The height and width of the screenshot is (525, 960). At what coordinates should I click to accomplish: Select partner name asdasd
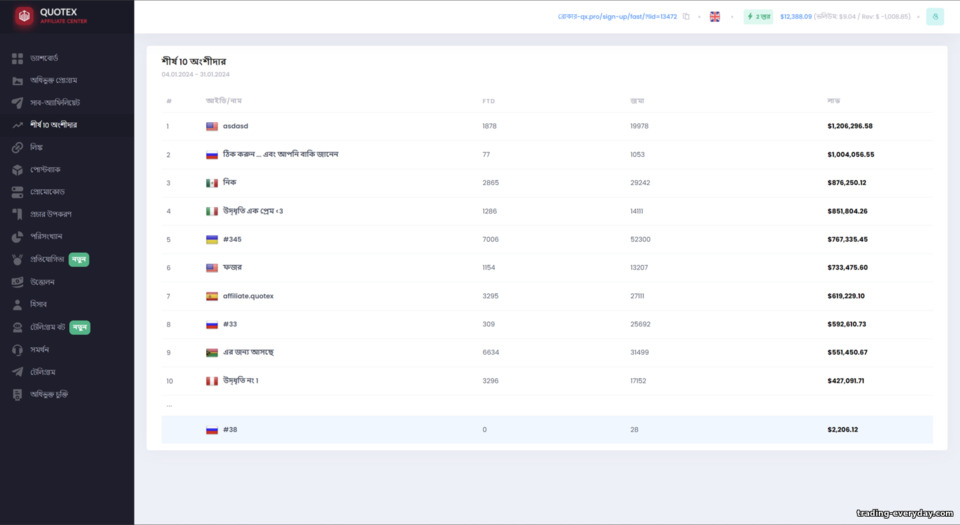(x=235, y=126)
